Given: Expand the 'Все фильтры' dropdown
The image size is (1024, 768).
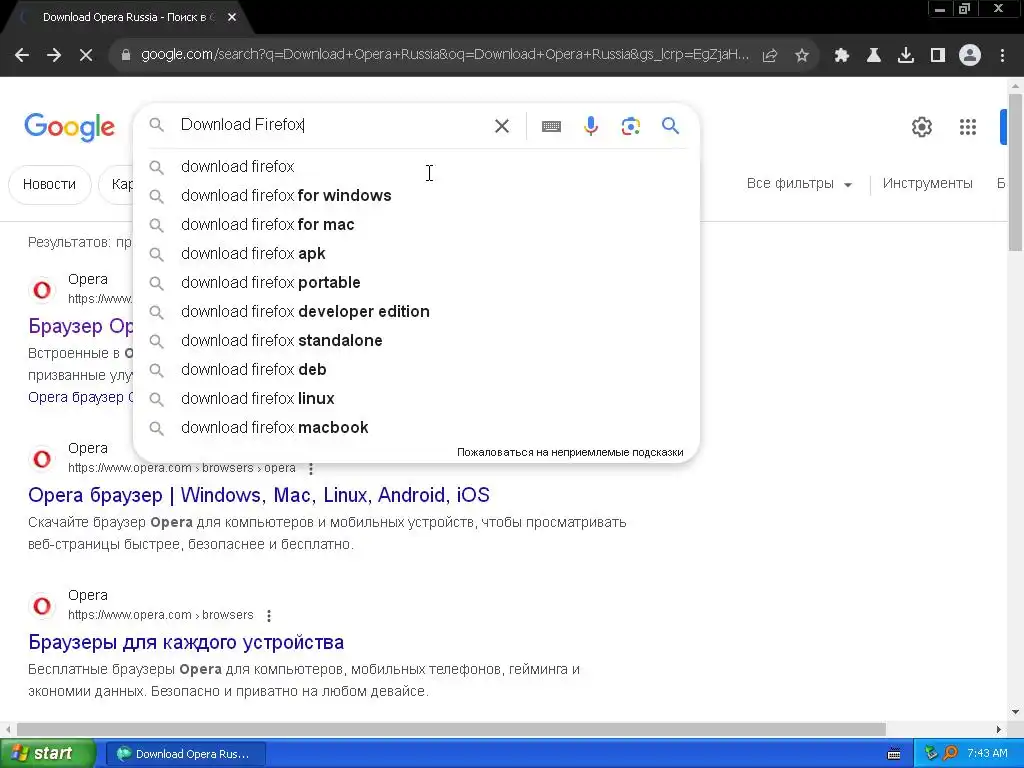Looking at the screenshot, I should (799, 184).
